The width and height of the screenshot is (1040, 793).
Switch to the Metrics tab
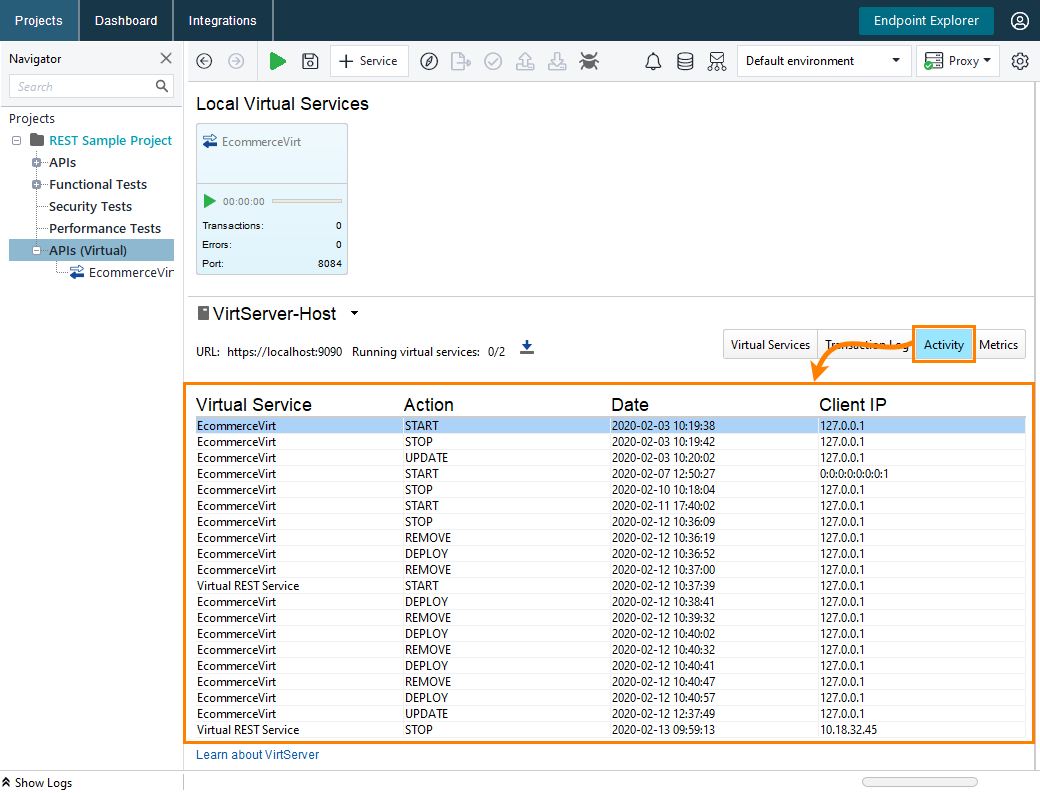point(998,344)
